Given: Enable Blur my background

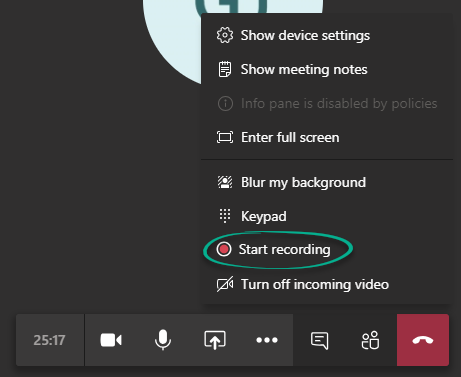Looking at the screenshot, I should (327, 182).
